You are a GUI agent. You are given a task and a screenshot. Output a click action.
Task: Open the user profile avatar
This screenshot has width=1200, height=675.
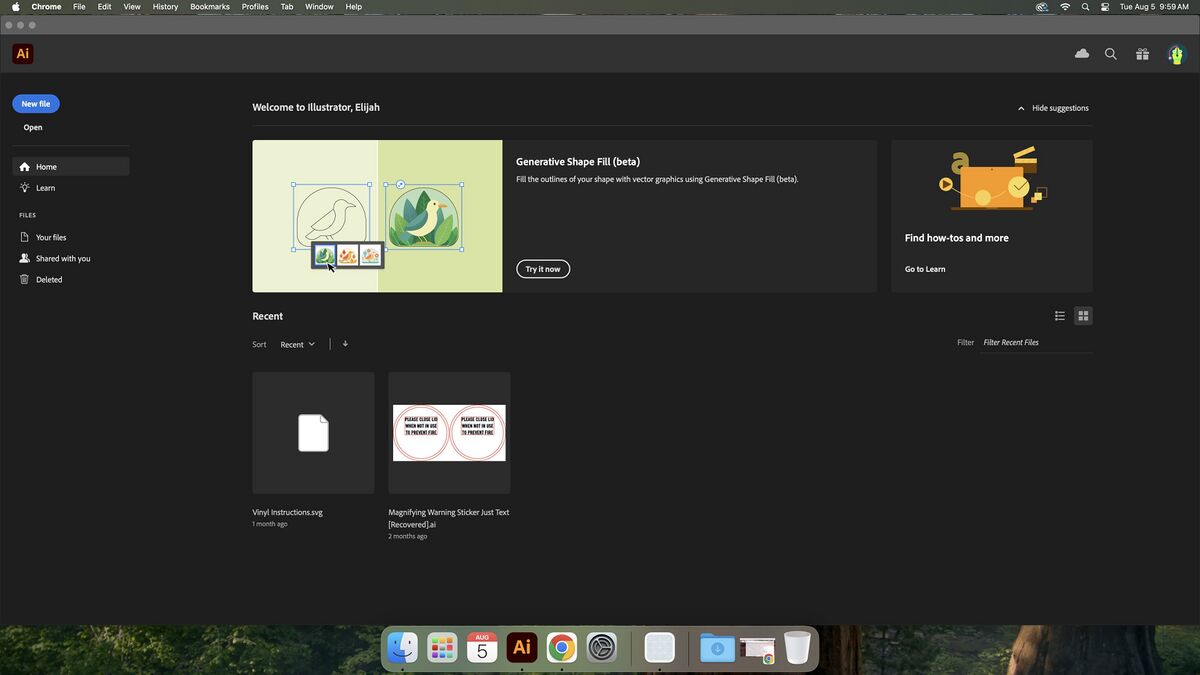1176,54
